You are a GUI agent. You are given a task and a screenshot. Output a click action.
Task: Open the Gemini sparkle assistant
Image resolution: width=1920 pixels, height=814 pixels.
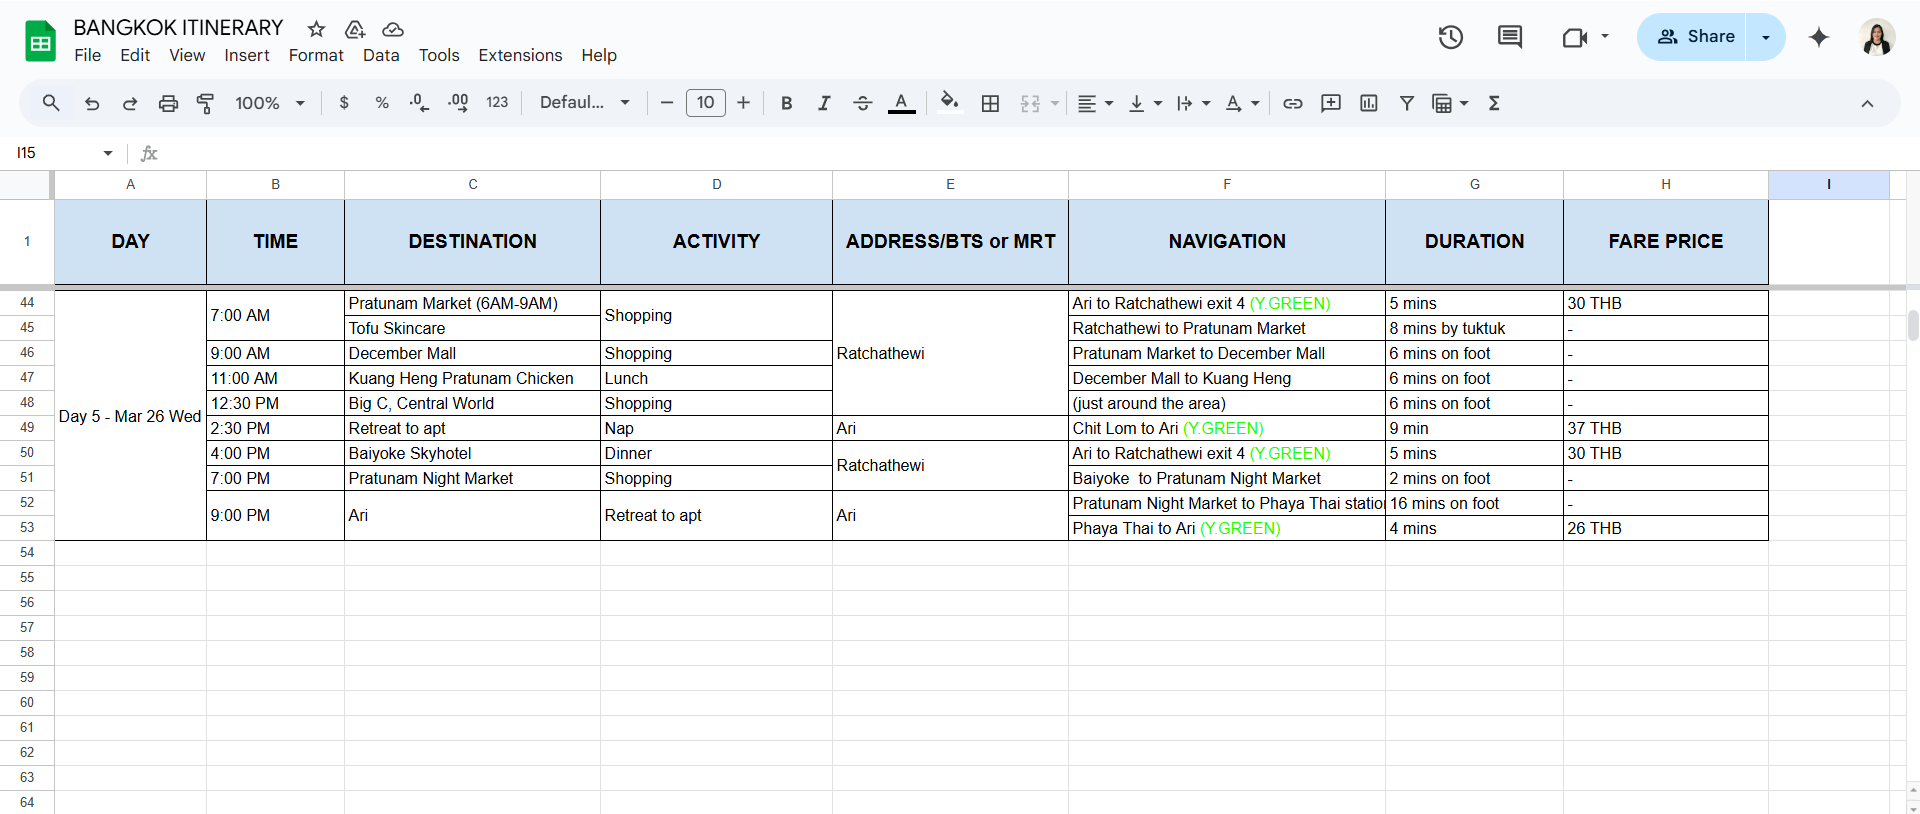point(1819,37)
